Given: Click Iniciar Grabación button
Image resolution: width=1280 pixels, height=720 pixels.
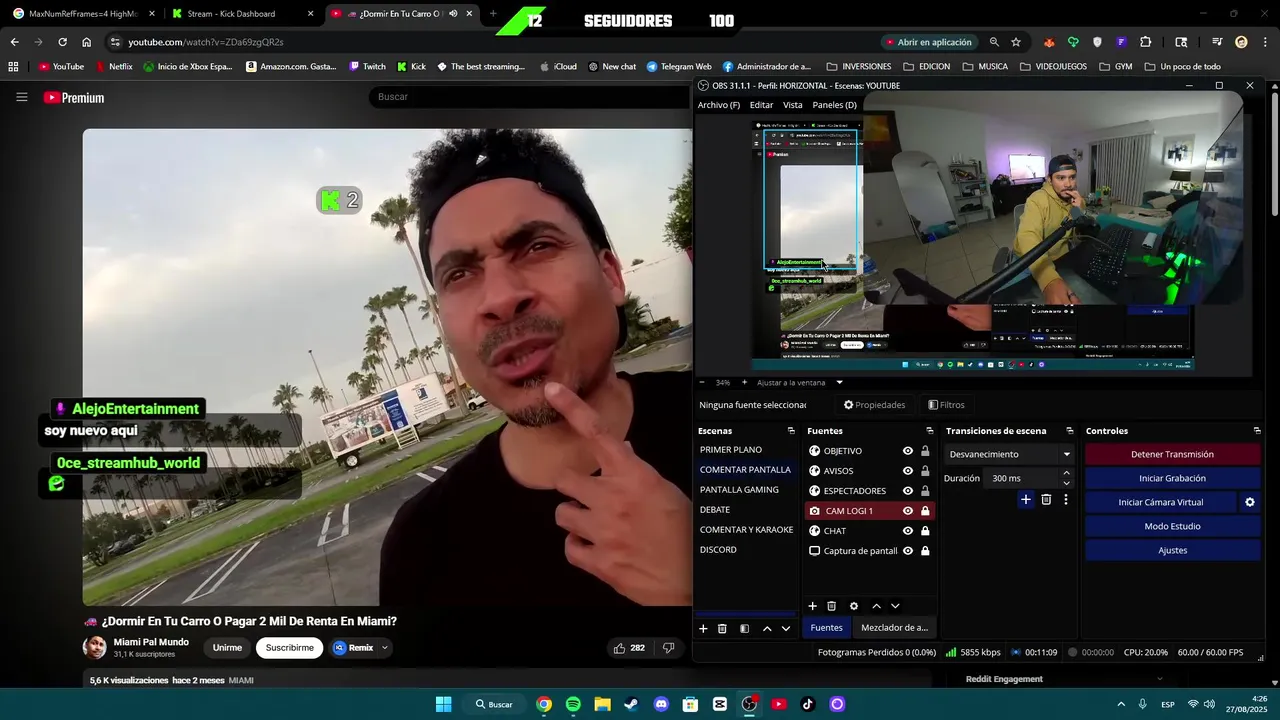Looking at the screenshot, I should (x=1172, y=478).
